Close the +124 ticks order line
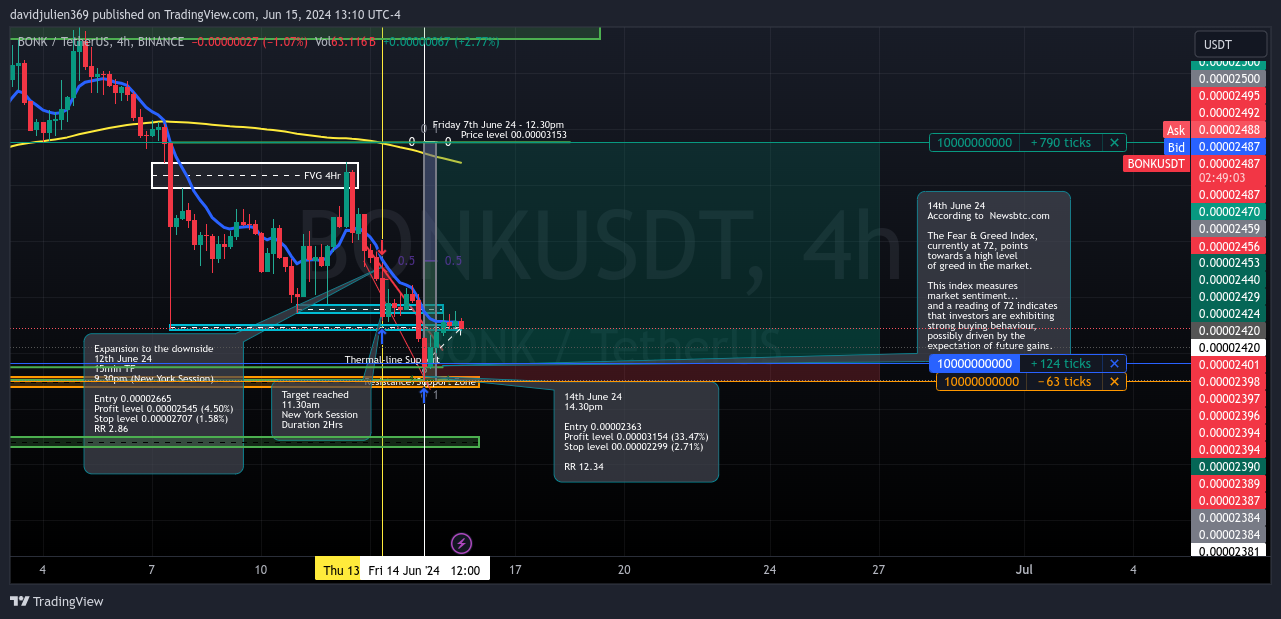1281x619 pixels. pyautogui.click(x=1114, y=364)
